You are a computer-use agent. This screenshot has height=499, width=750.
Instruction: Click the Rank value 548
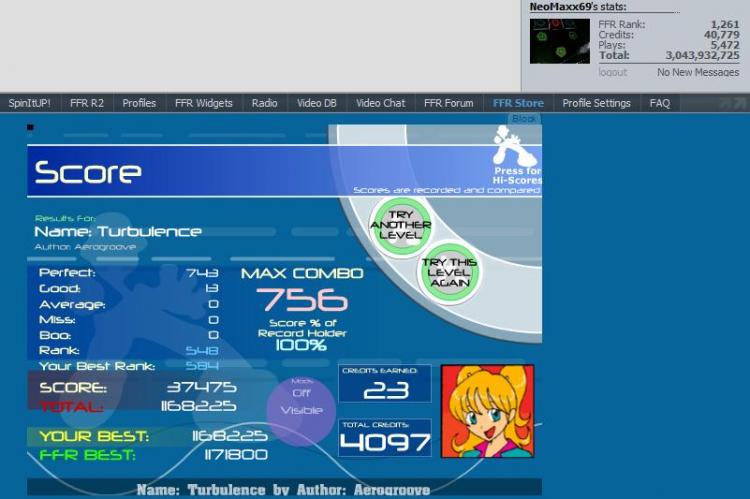tap(202, 351)
